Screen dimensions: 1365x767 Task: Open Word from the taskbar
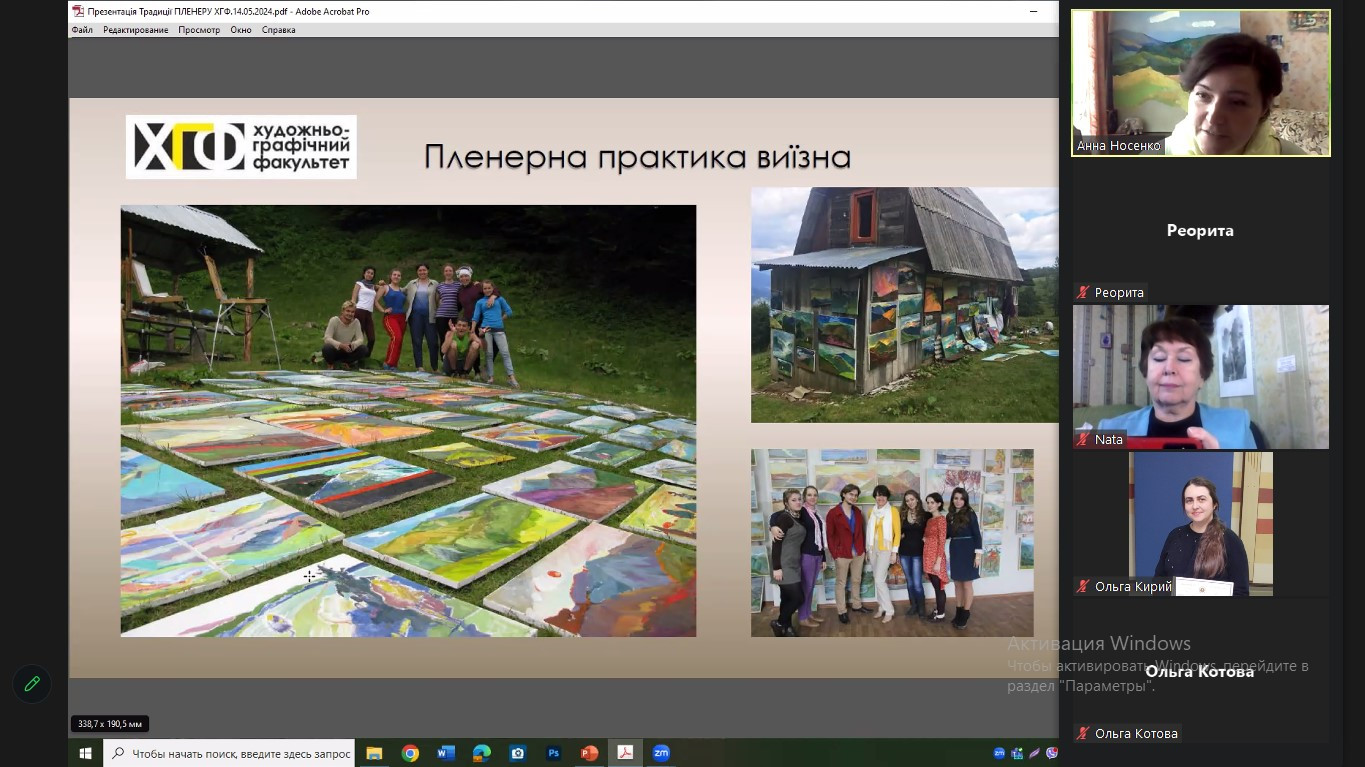(x=446, y=753)
